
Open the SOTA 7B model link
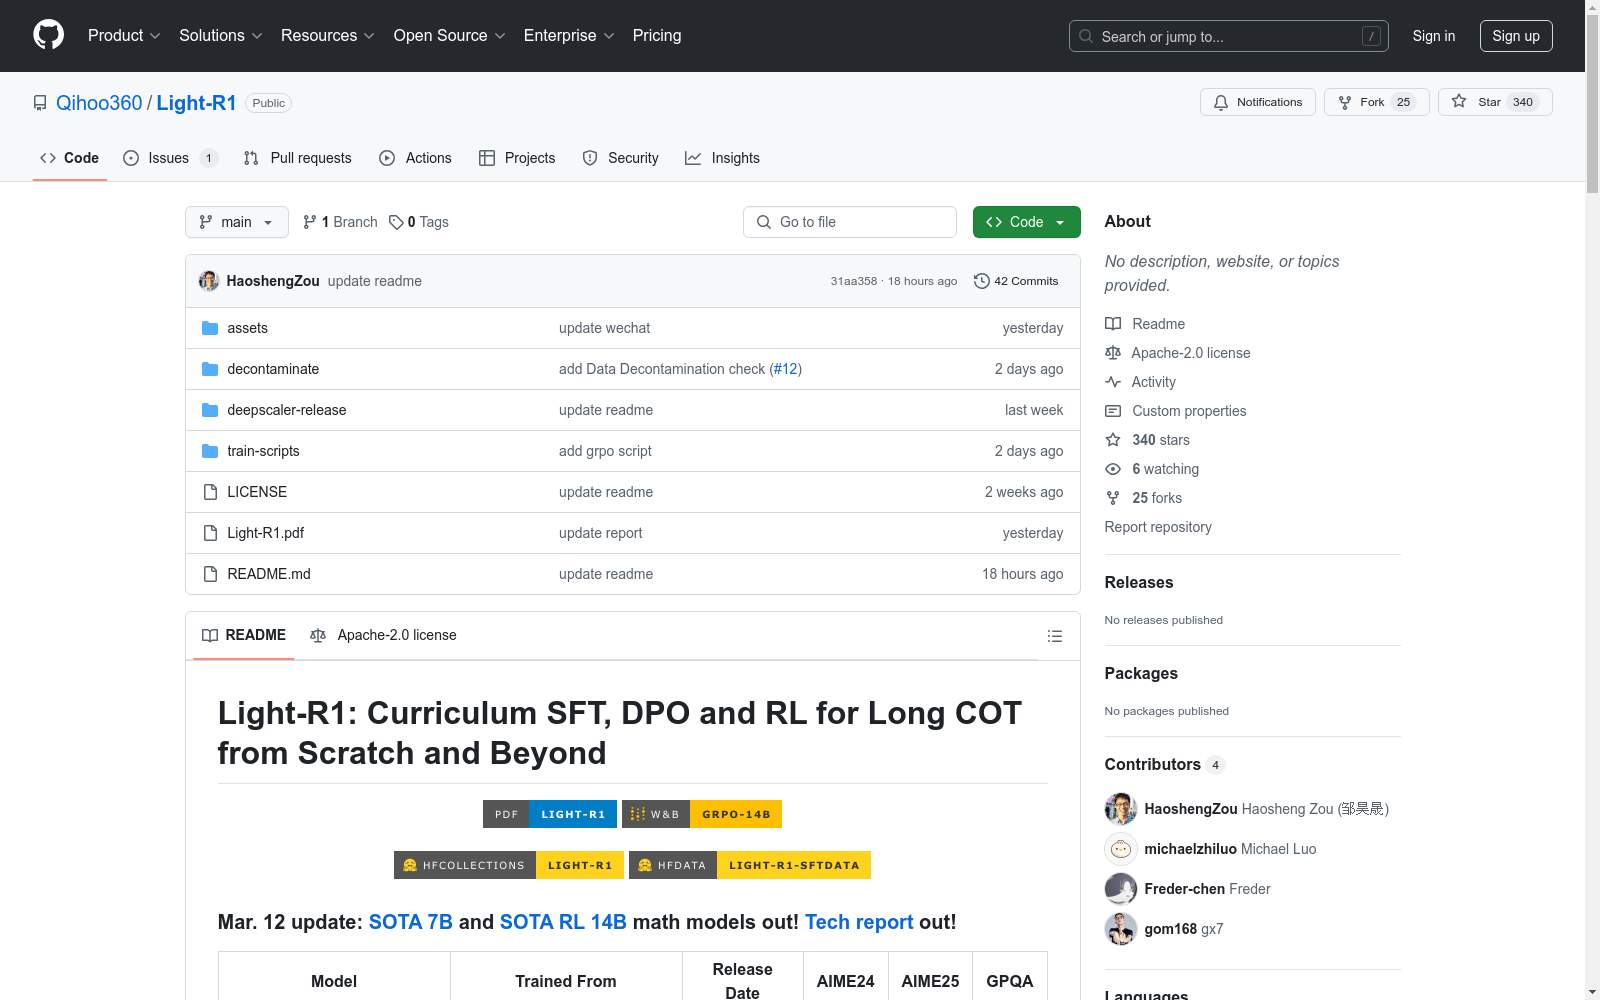coord(411,922)
